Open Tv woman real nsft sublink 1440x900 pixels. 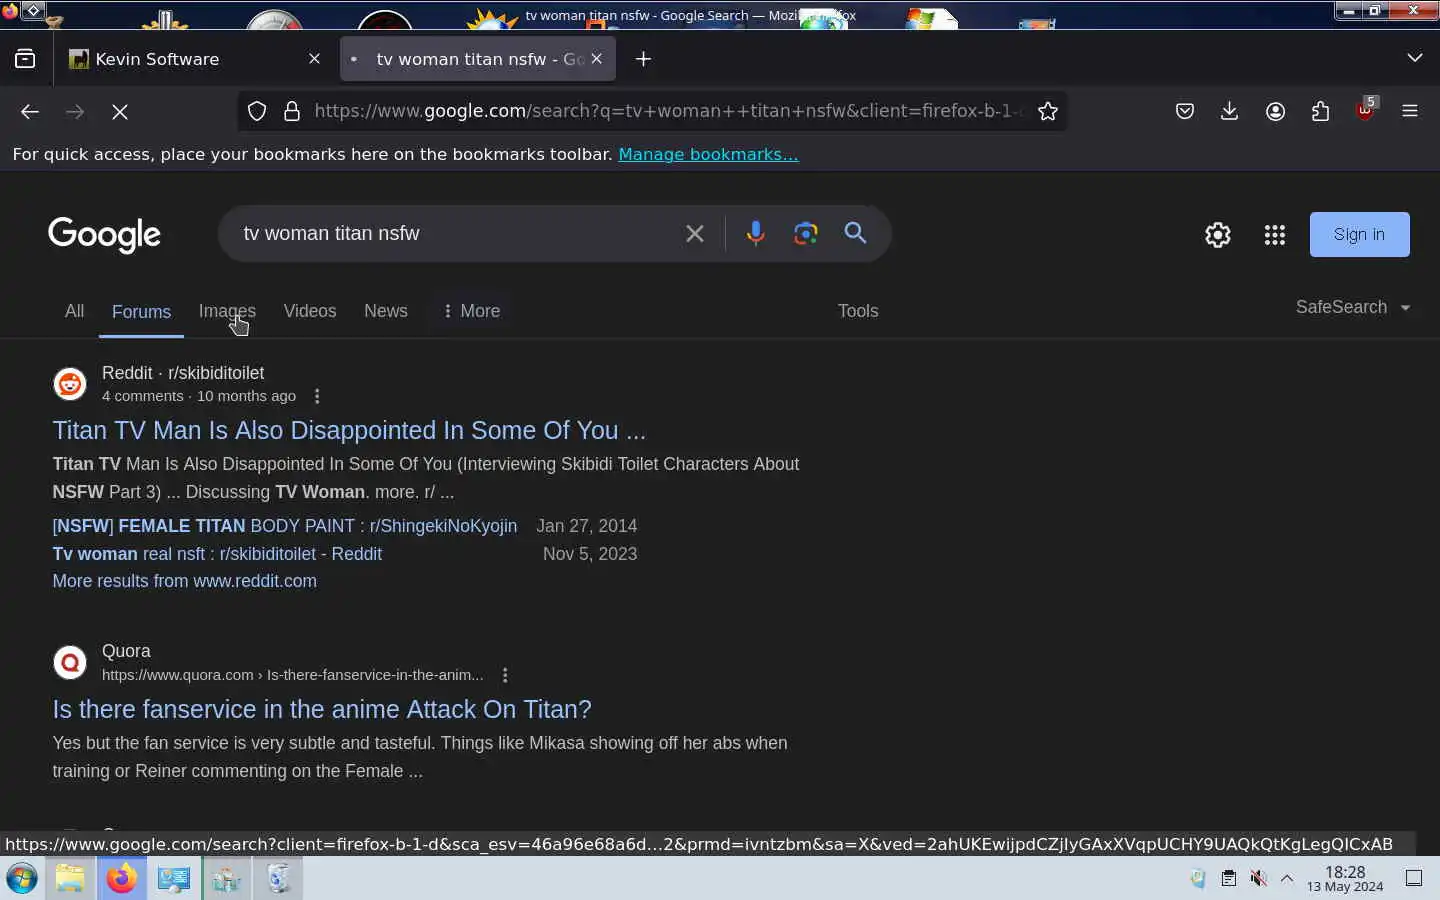[217, 554]
